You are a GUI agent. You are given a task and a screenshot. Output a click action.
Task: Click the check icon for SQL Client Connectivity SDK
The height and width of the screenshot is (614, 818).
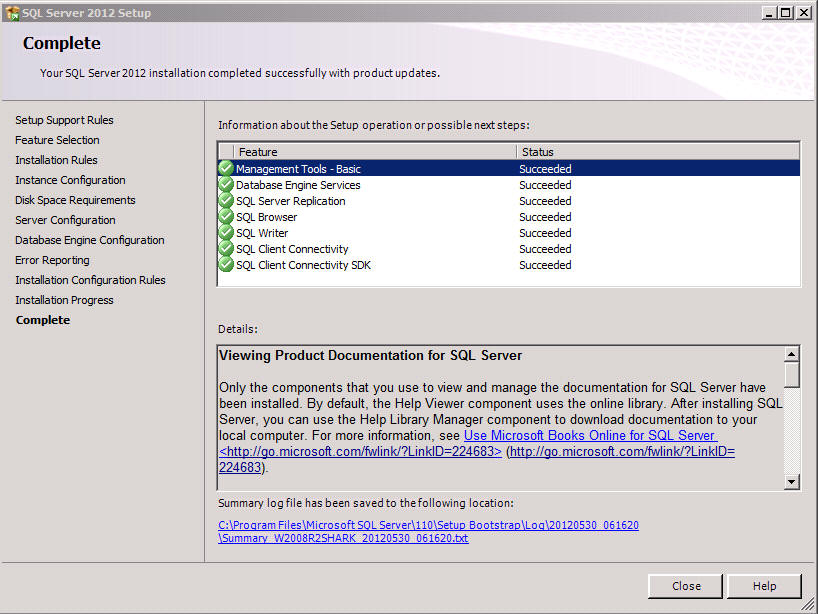pos(226,264)
